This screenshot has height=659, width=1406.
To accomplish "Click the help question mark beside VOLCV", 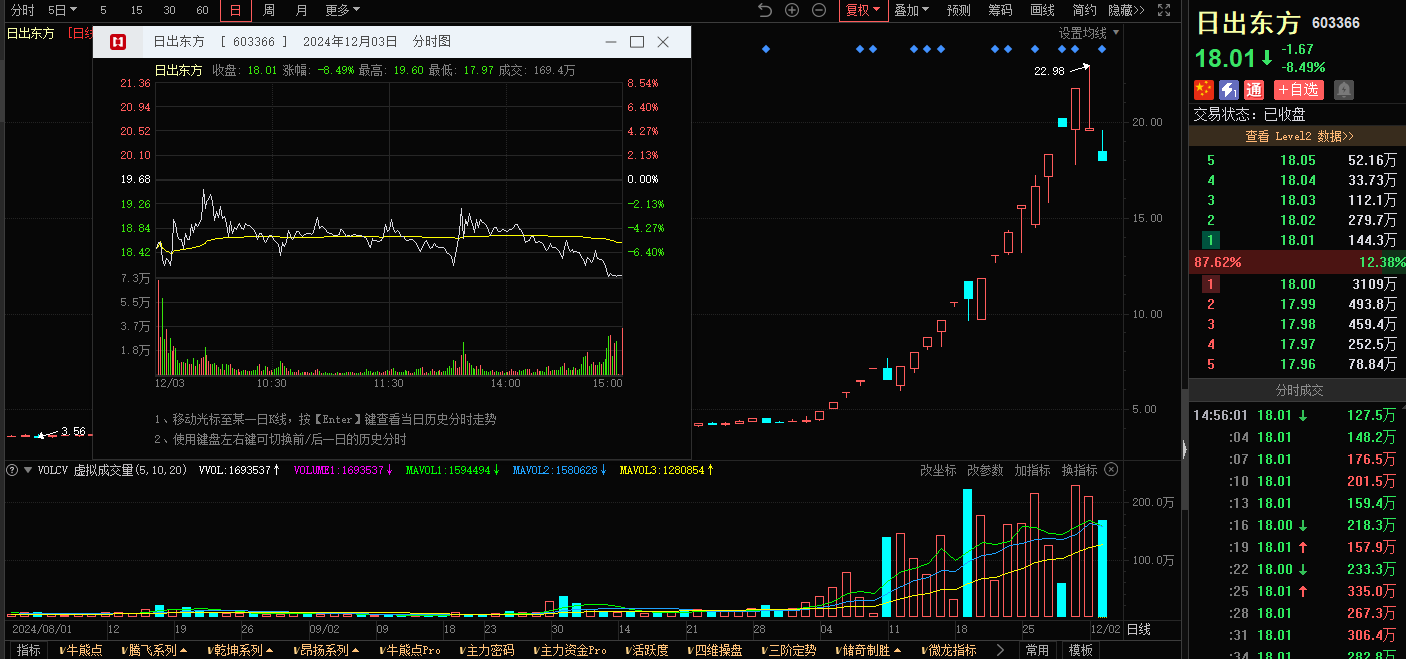I will 13,470.
